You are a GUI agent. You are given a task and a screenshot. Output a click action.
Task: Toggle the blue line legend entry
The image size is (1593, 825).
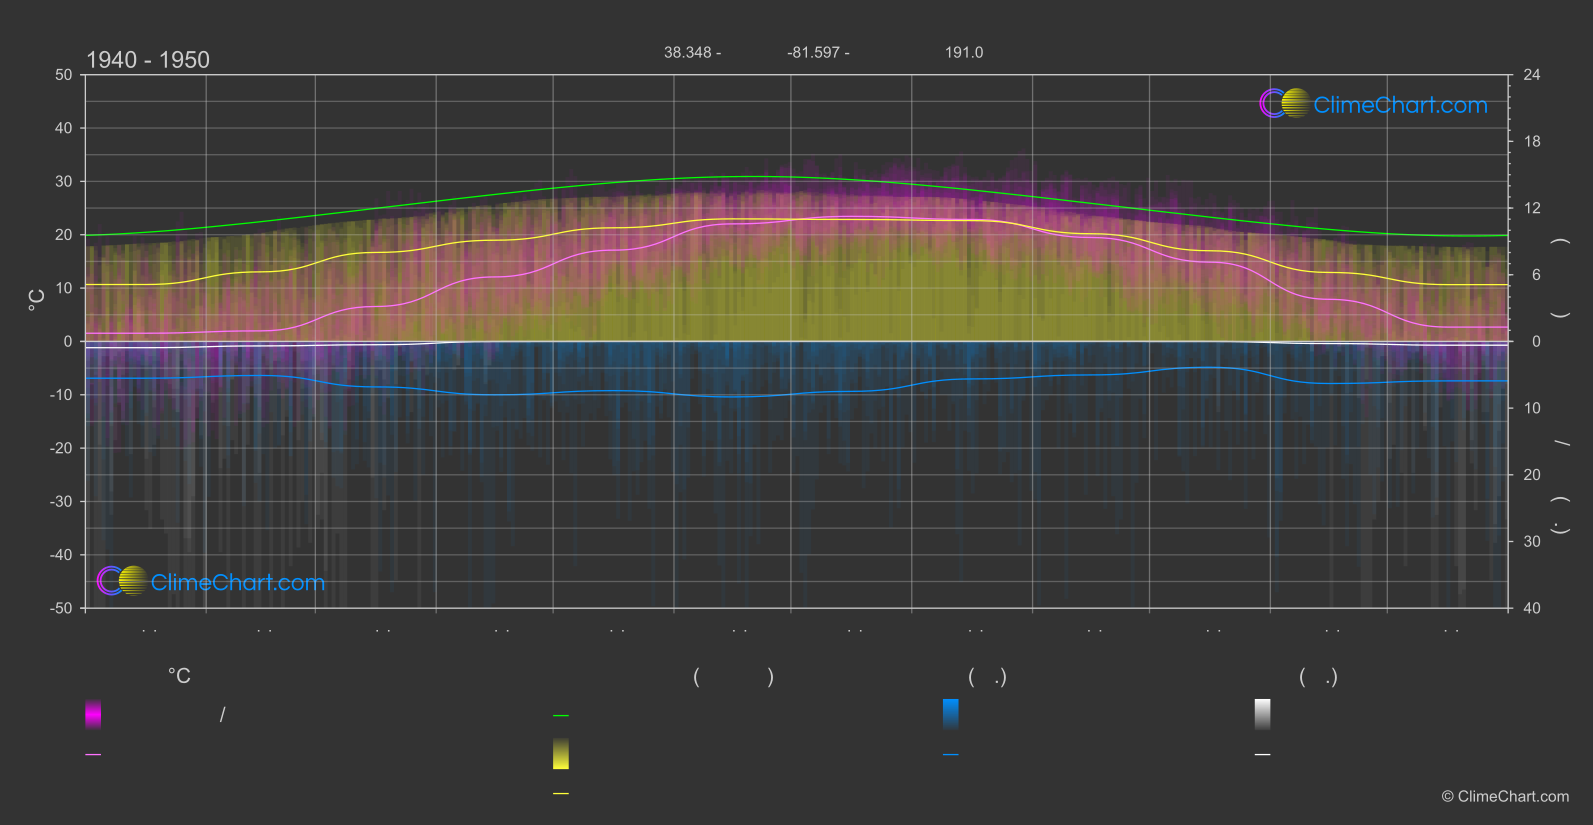pyautogui.click(x=951, y=755)
